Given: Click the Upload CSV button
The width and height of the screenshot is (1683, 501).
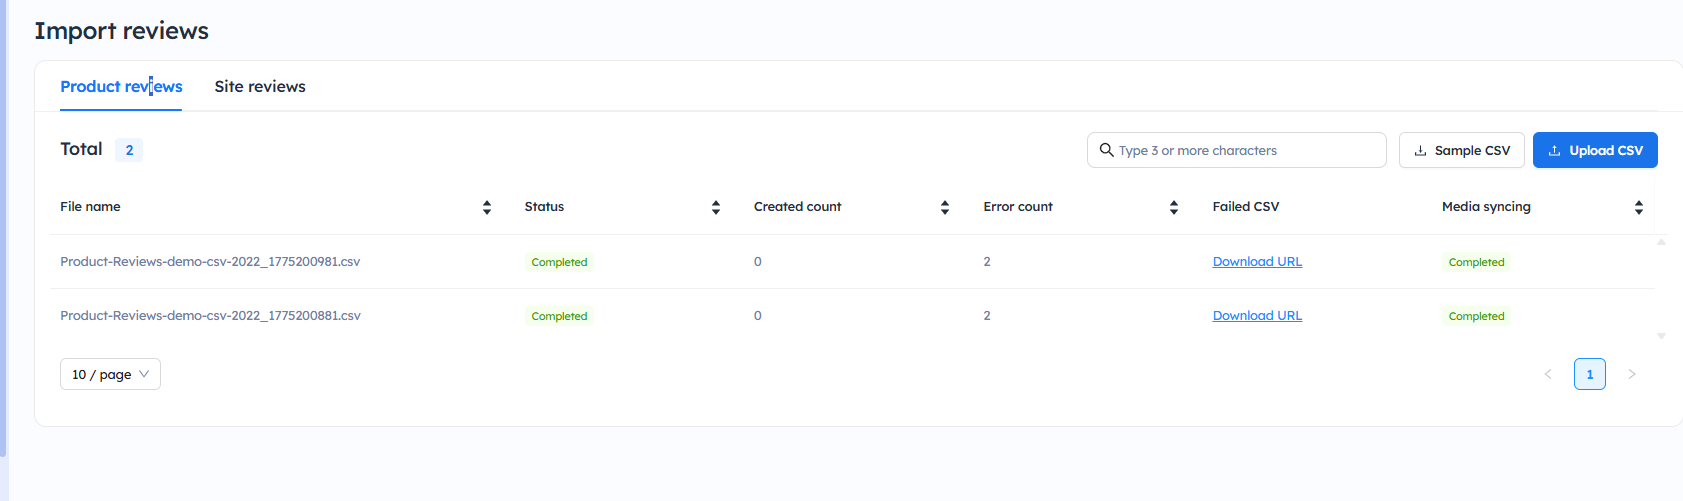Looking at the screenshot, I should point(1594,150).
